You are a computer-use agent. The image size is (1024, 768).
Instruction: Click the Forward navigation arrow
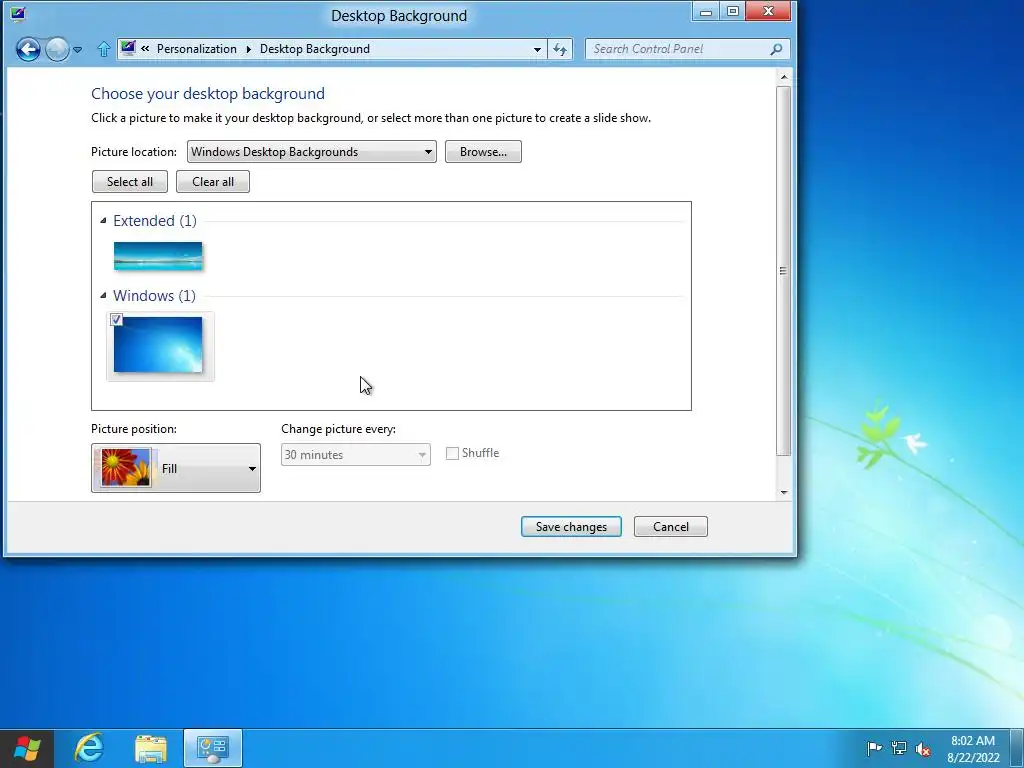click(57, 49)
